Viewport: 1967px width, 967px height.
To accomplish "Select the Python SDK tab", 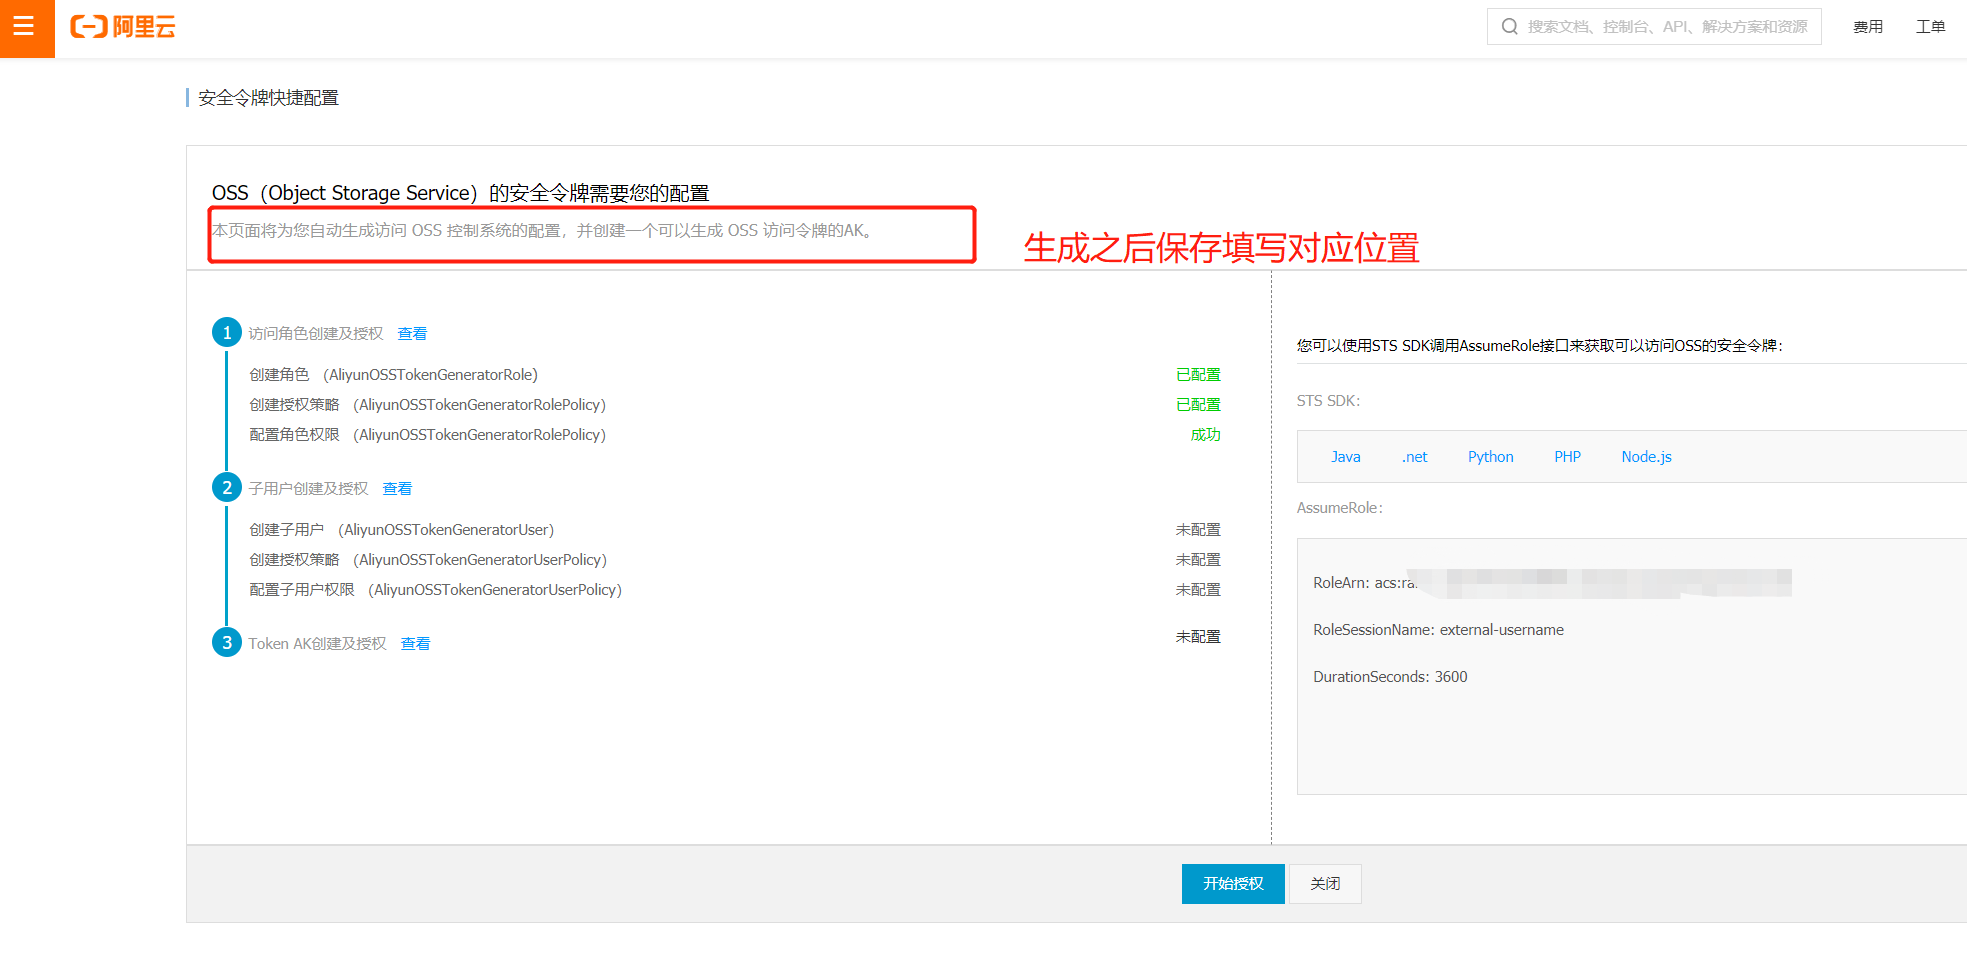I will click(x=1490, y=457).
